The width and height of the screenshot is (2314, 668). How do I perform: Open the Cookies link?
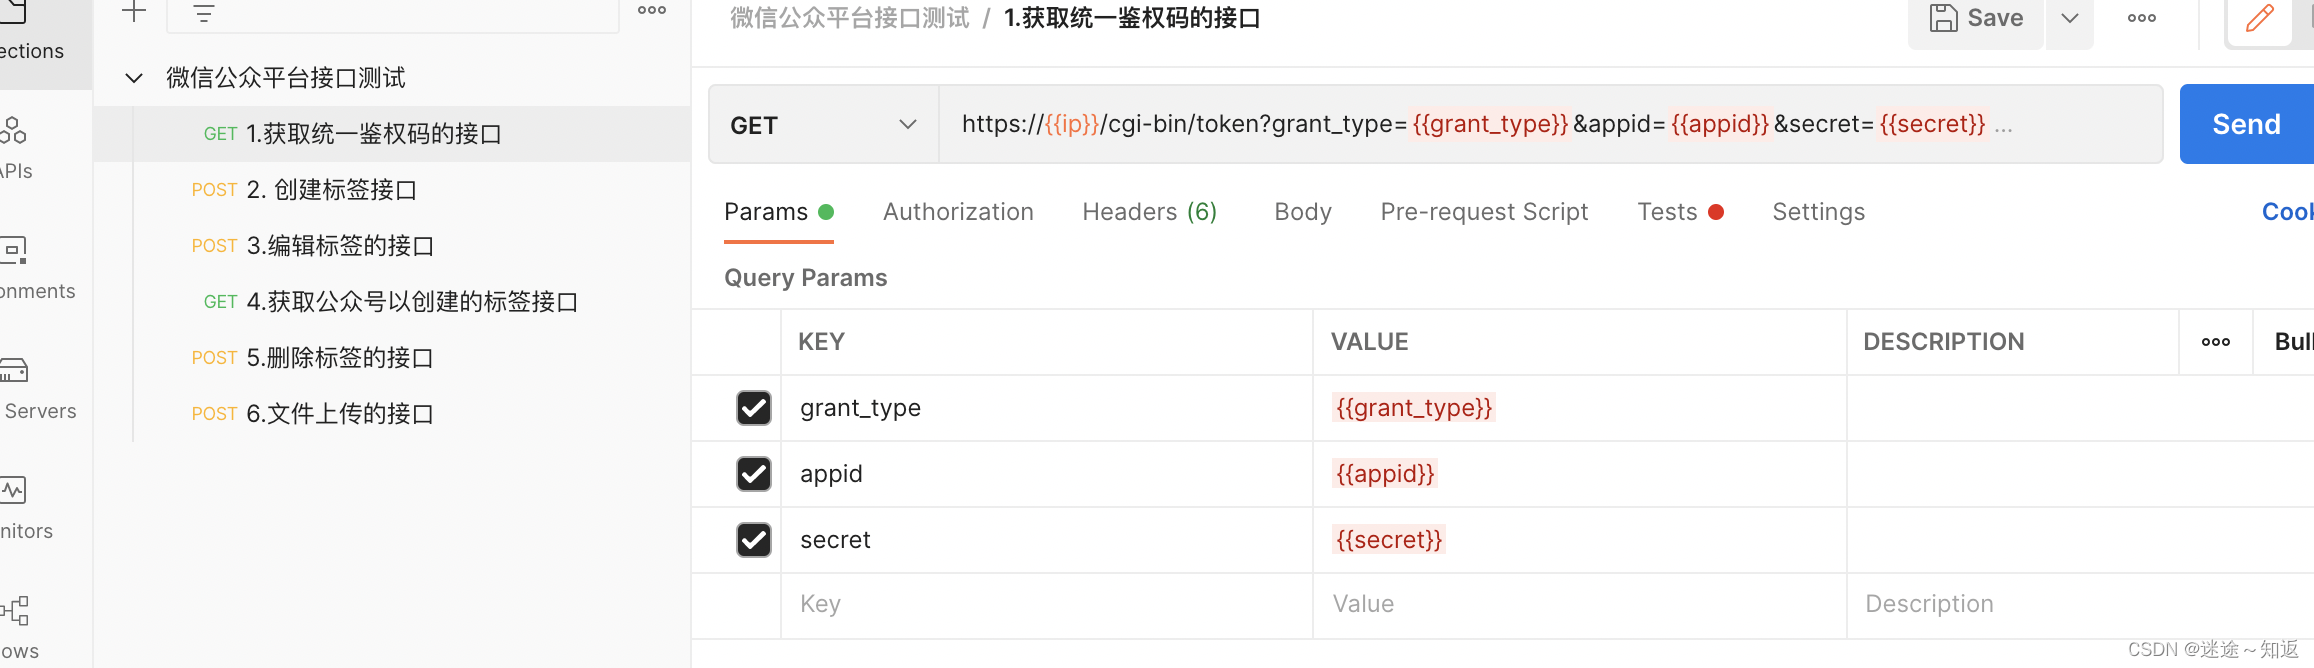(2287, 212)
